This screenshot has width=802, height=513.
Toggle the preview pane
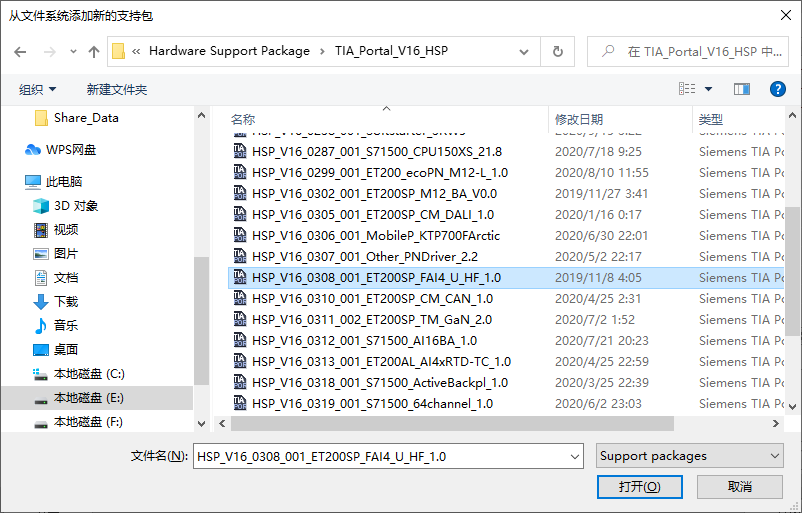pos(742,89)
